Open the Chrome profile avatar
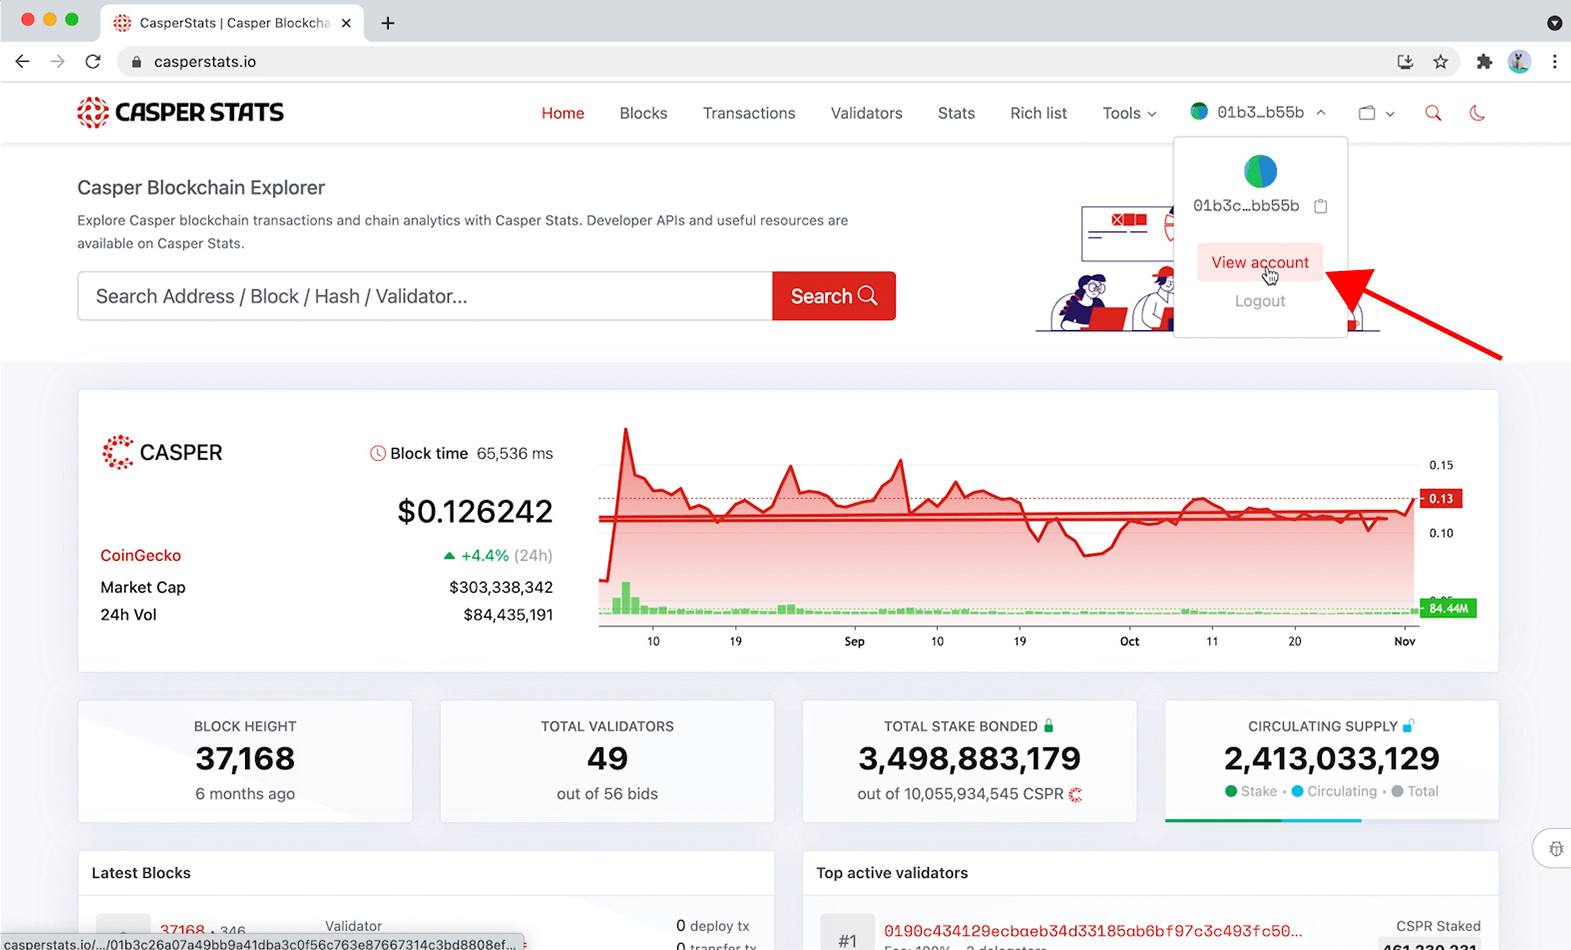This screenshot has width=1571, height=950. [1519, 62]
